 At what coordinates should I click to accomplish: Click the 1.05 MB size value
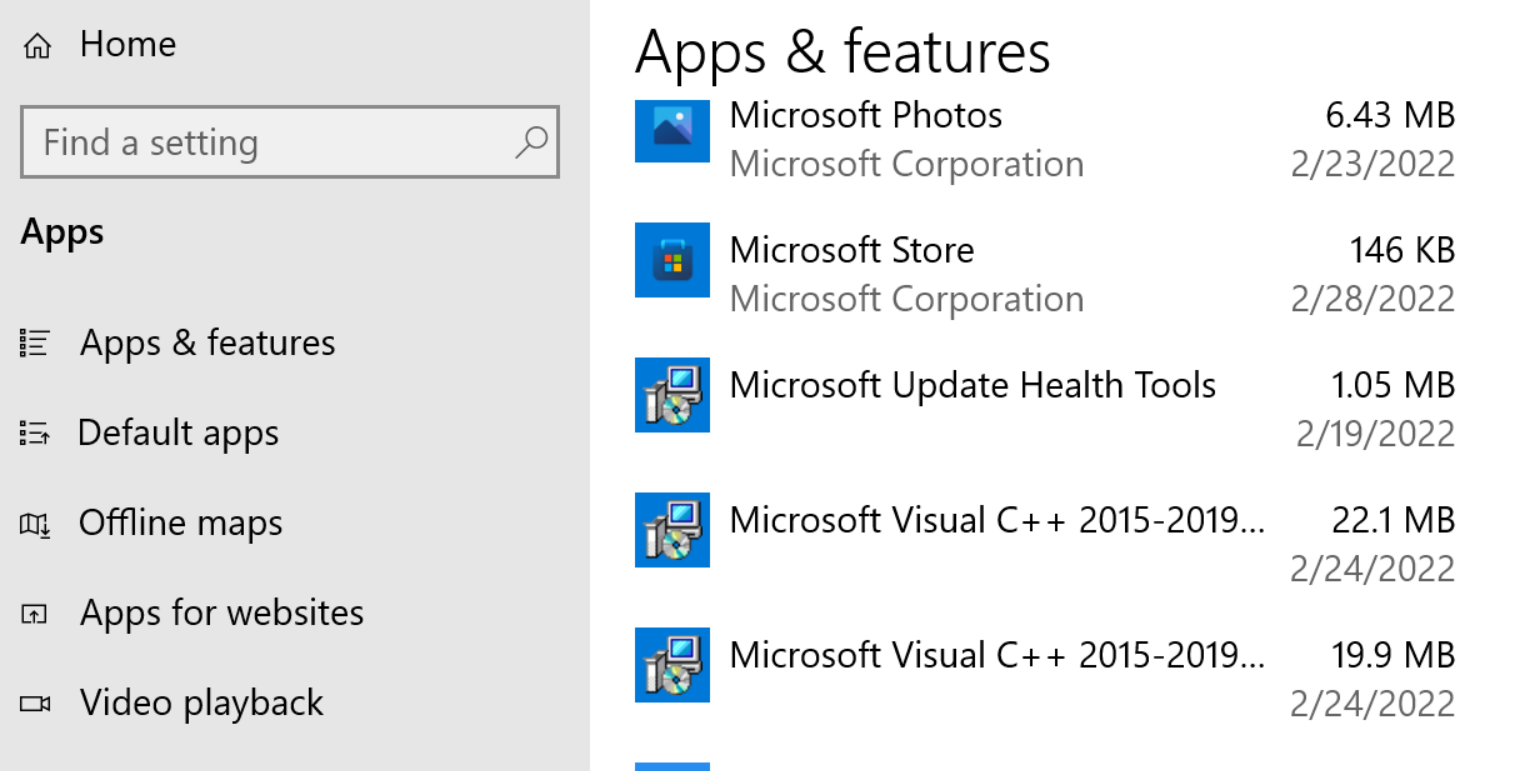click(1393, 385)
